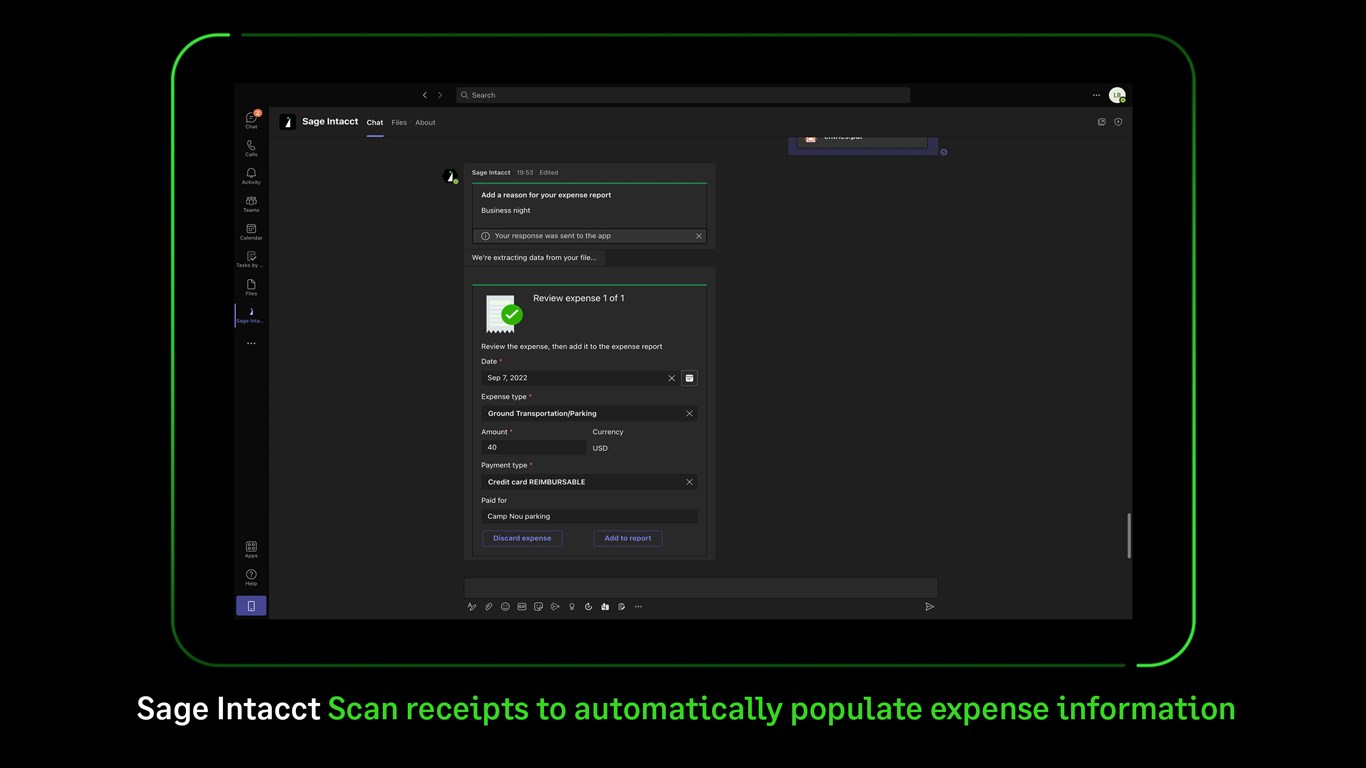Click the Loop refresh icon in the compose toolbar
This screenshot has height=768, width=1366.
pyautogui.click(x=588, y=607)
